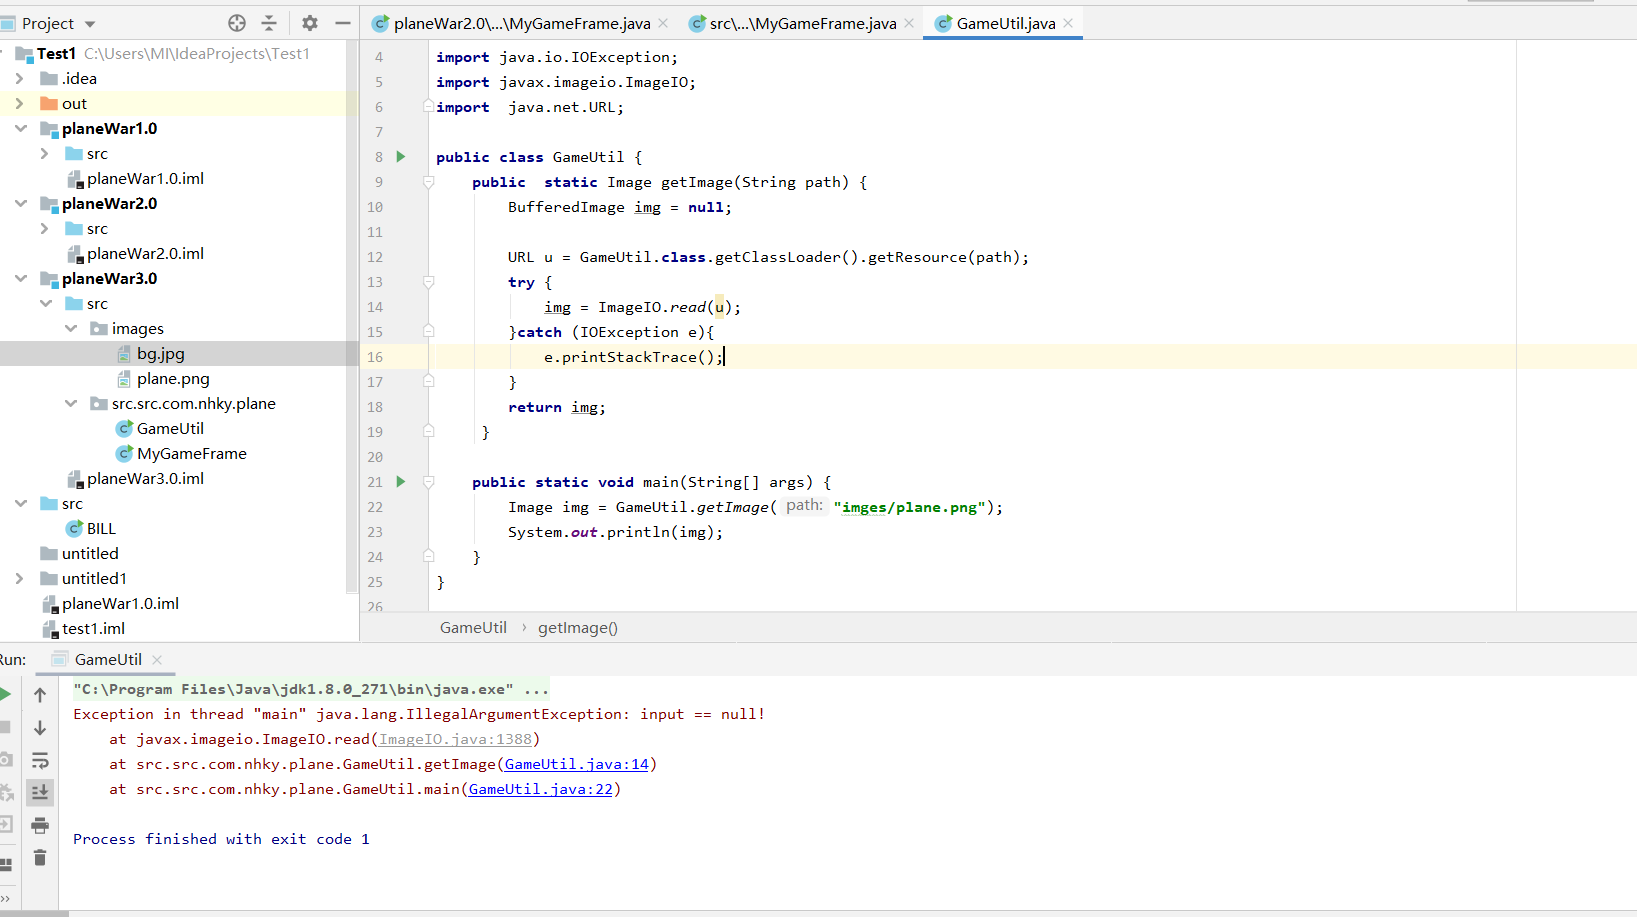Show more Run toolbar actions chevron
This screenshot has width=1637, height=917.
point(5,898)
